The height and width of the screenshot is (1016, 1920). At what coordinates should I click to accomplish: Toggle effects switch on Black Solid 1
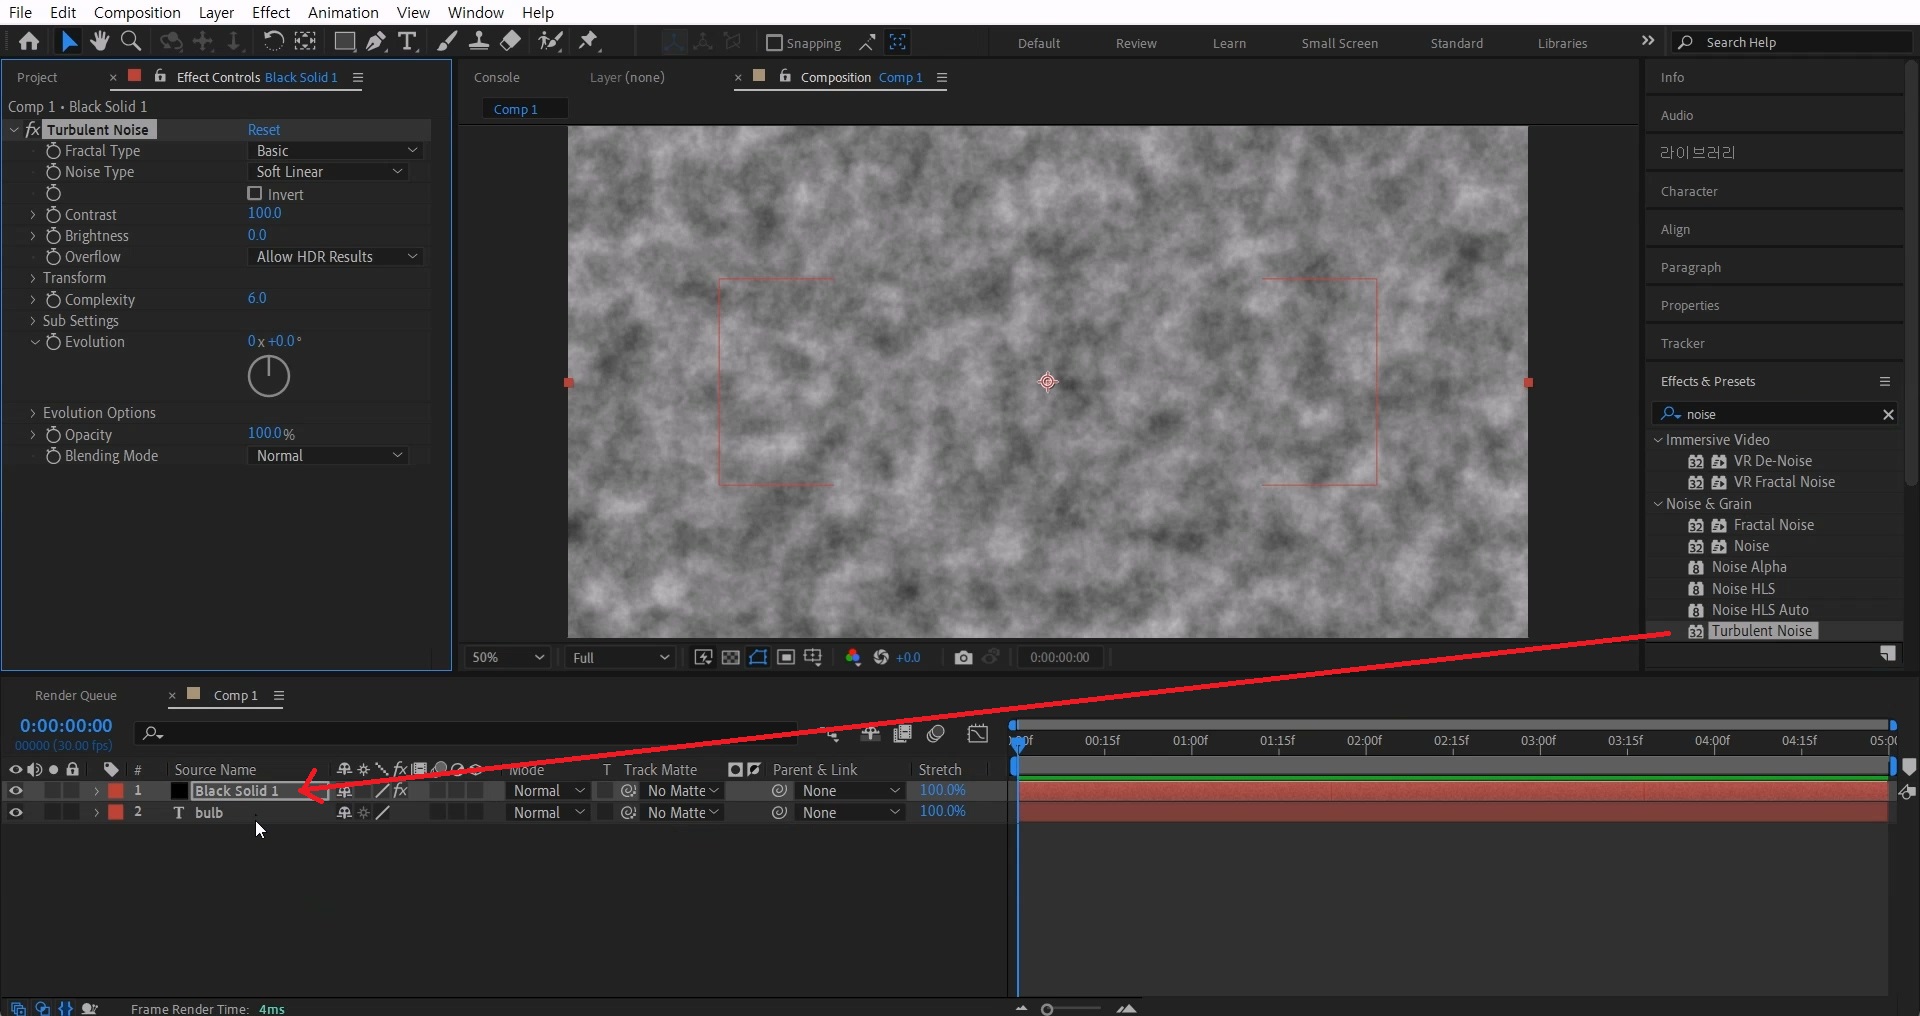[x=401, y=791]
